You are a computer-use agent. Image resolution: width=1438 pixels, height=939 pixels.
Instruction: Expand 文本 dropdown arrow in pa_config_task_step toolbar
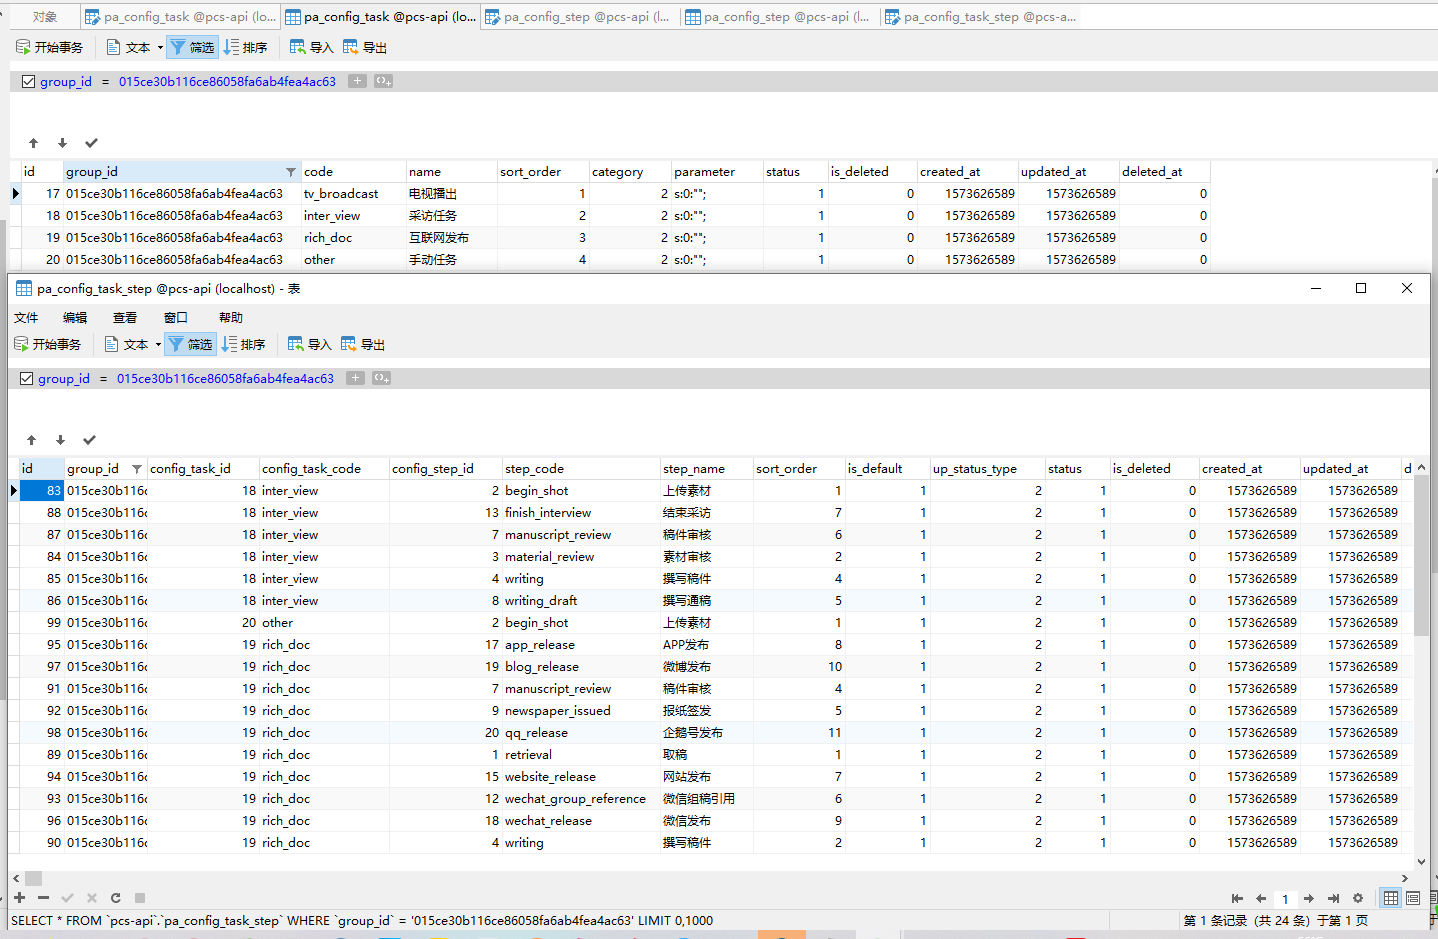click(158, 345)
